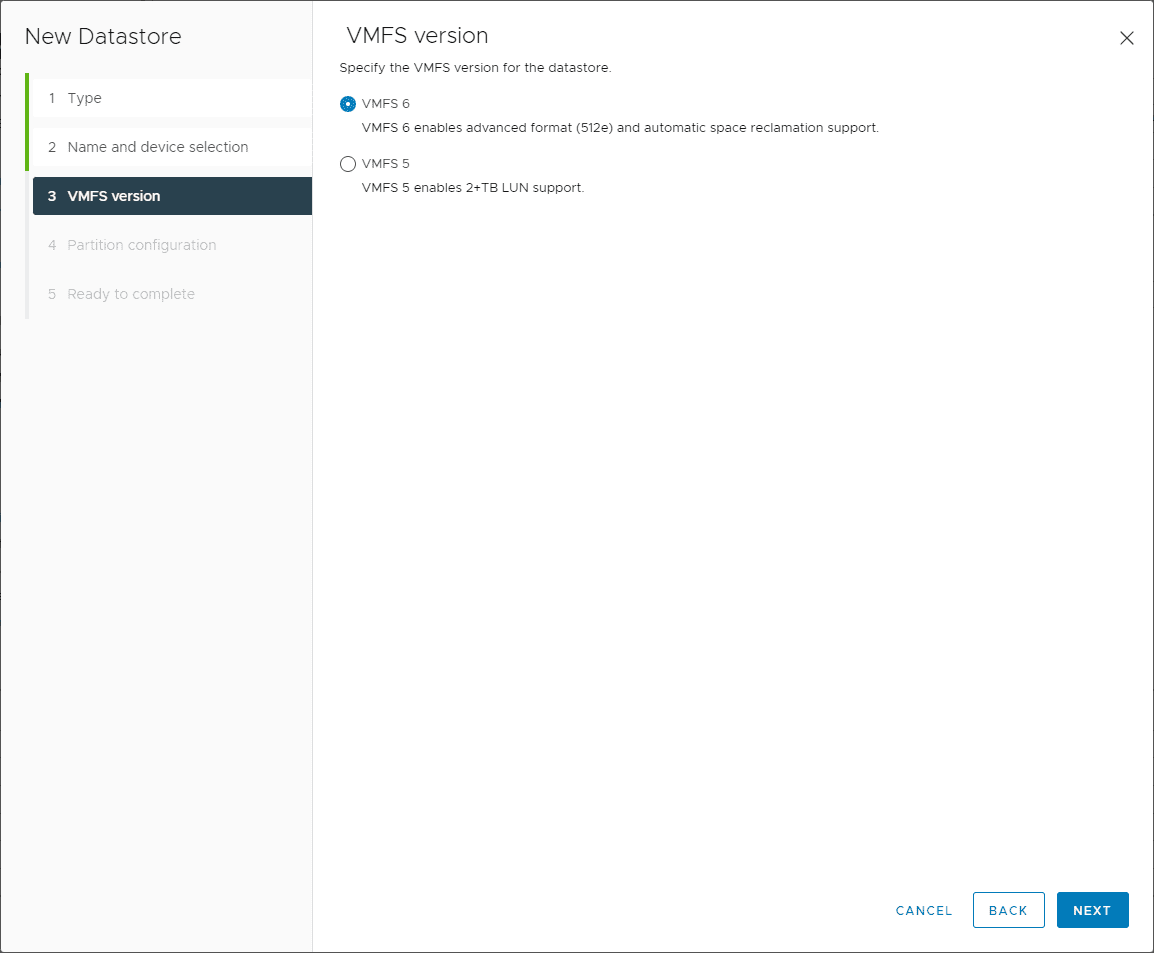
Task: Jump to the Partition configuration step
Action: [x=141, y=245]
